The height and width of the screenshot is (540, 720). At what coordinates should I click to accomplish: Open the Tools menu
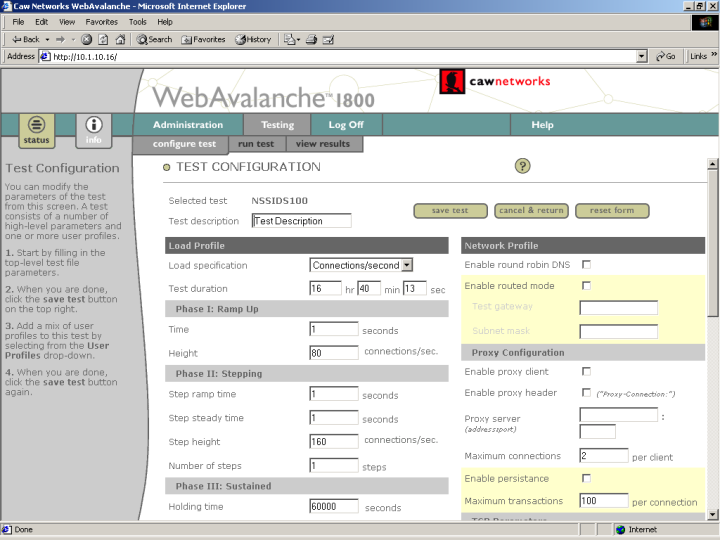pos(137,22)
